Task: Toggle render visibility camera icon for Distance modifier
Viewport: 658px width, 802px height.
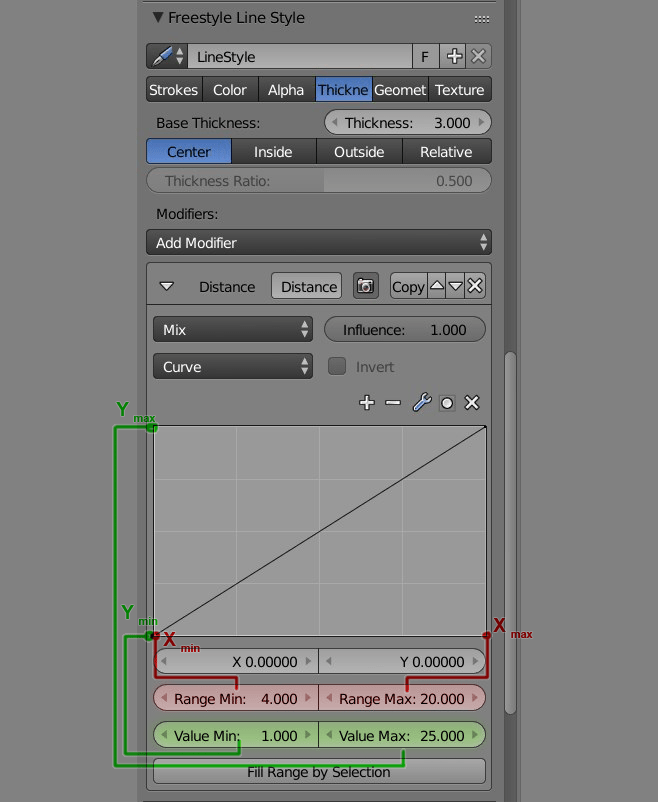Action: [365, 286]
